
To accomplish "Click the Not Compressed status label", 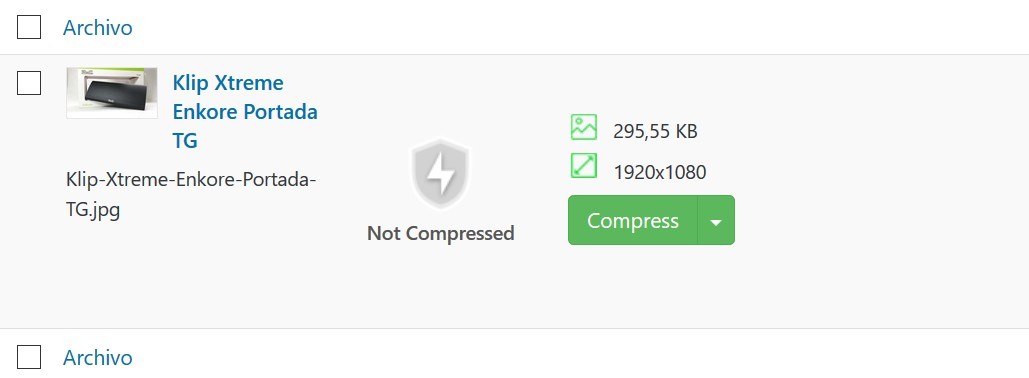I will pos(440,233).
